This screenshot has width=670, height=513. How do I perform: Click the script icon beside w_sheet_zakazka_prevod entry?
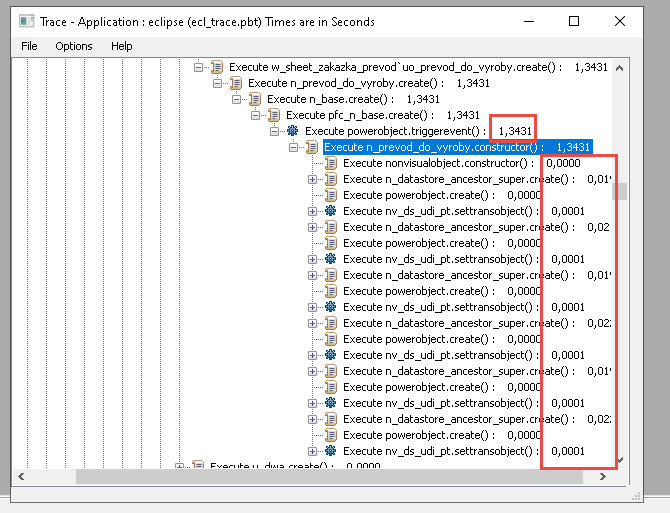tap(216, 67)
